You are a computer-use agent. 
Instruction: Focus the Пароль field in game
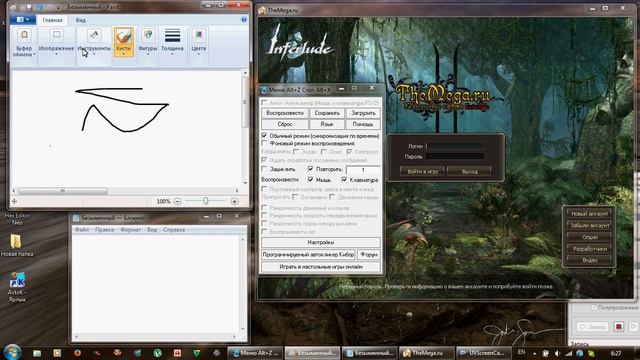click(455, 156)
